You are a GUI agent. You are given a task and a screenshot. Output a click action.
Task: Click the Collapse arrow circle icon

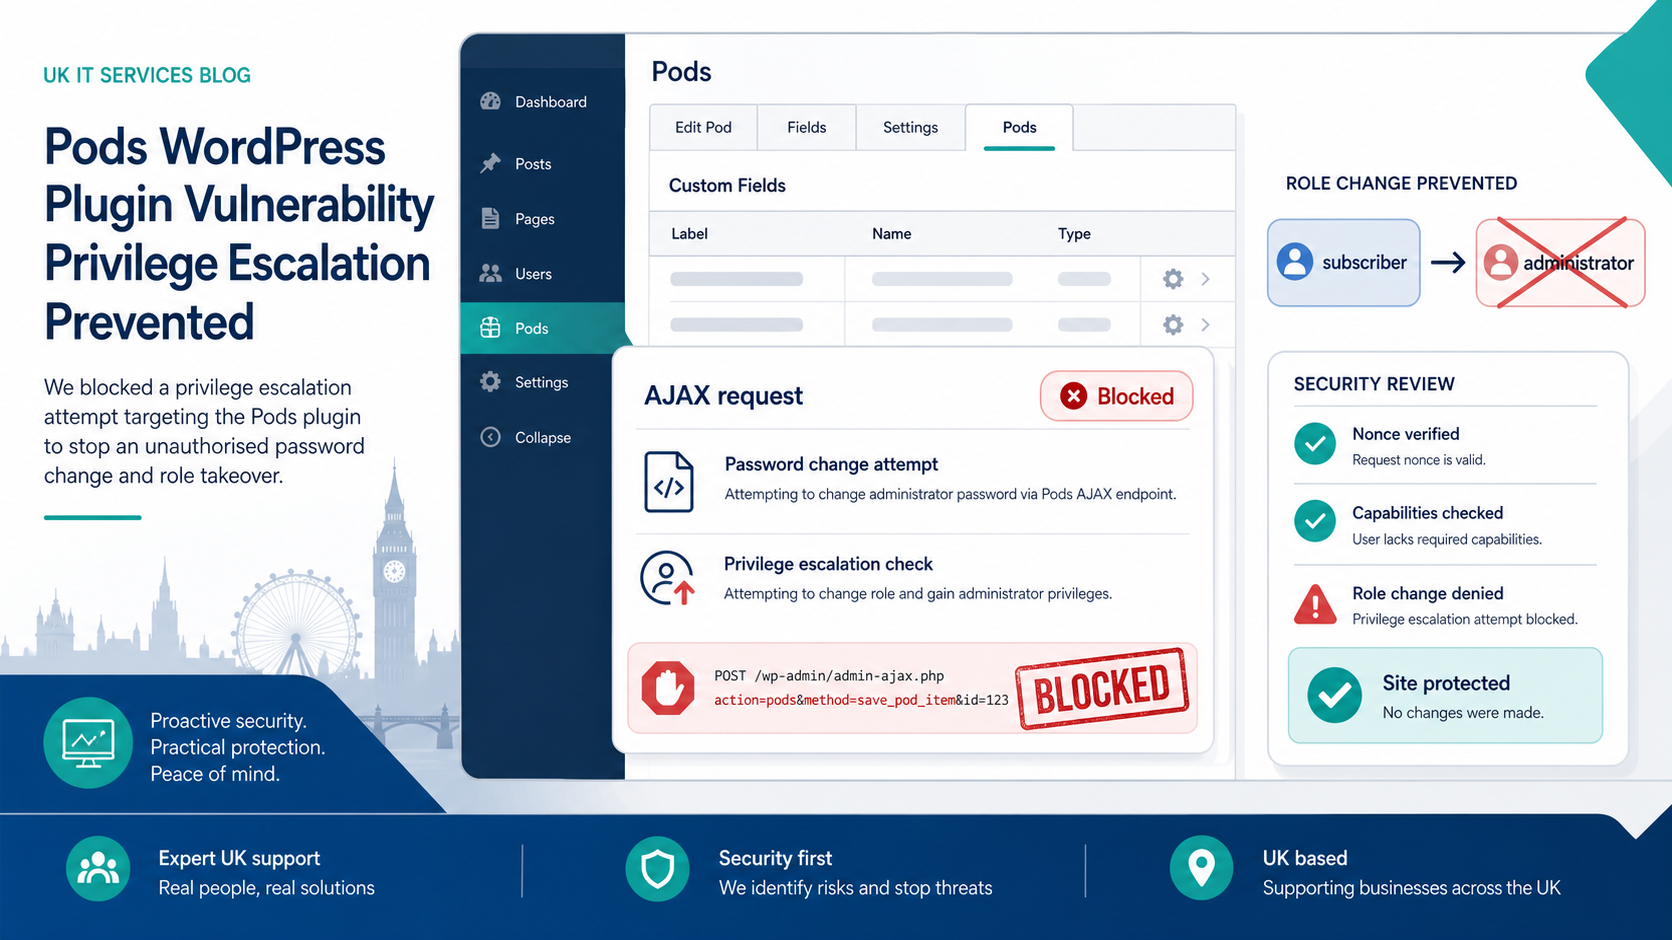point(490,437)
